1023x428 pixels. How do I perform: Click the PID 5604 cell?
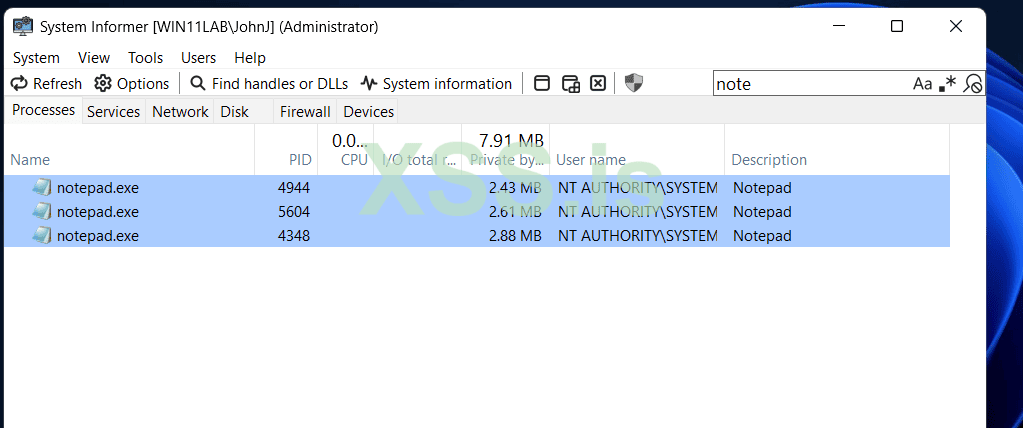294,211
